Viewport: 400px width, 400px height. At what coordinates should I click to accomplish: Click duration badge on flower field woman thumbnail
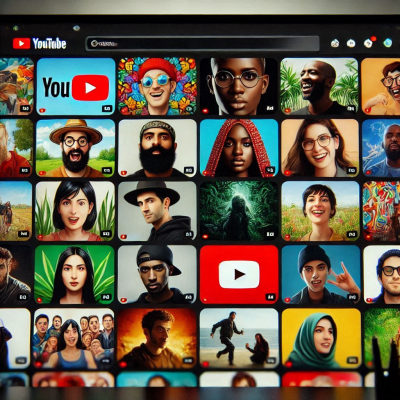(352, 234)
